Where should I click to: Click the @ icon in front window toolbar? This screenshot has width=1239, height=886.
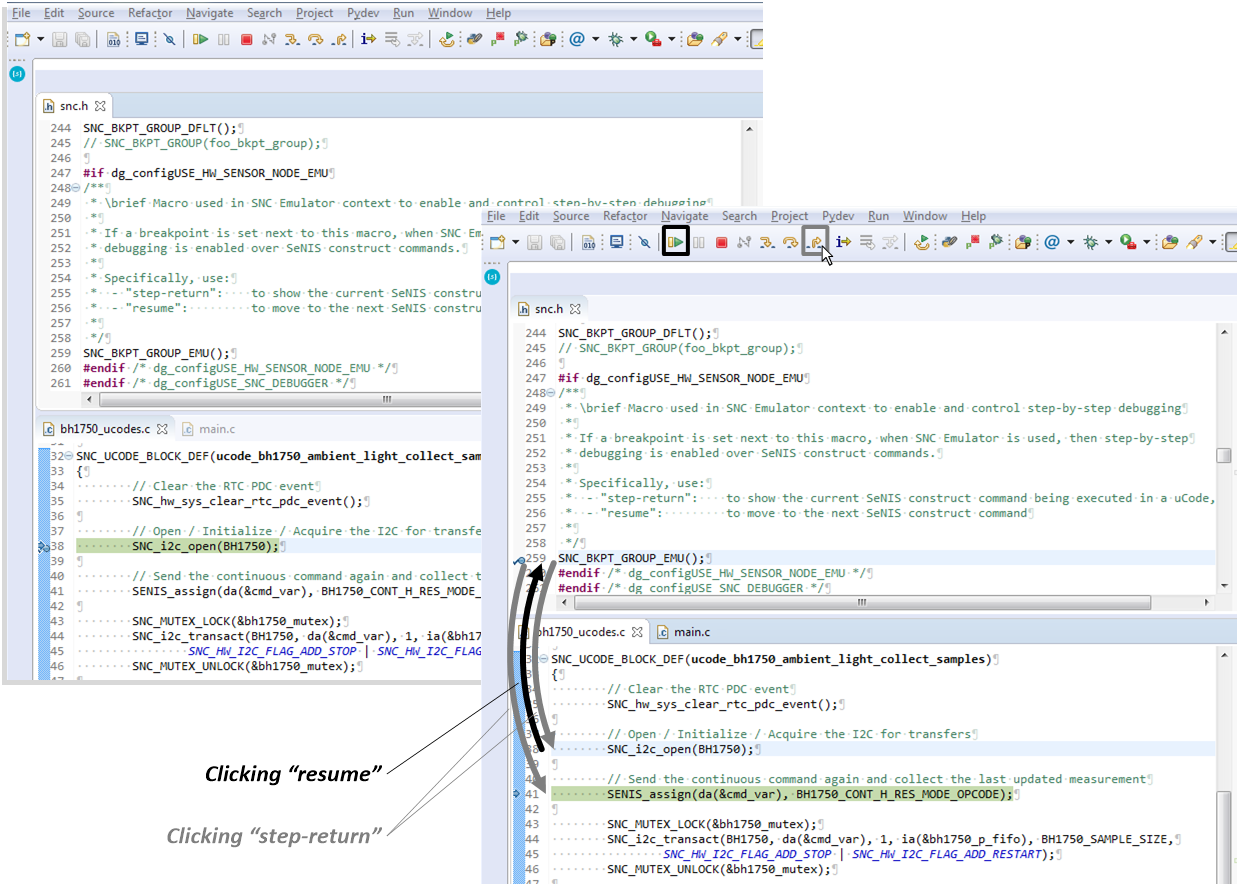1052,242
